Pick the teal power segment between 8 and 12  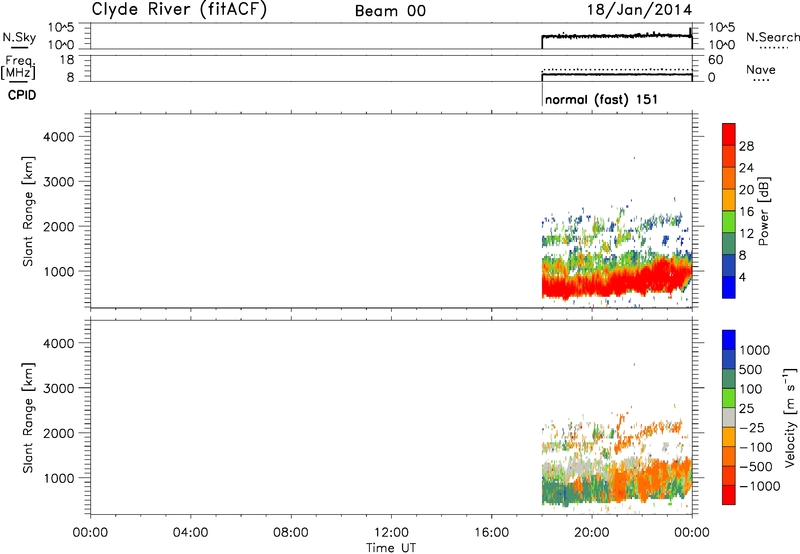729,243
